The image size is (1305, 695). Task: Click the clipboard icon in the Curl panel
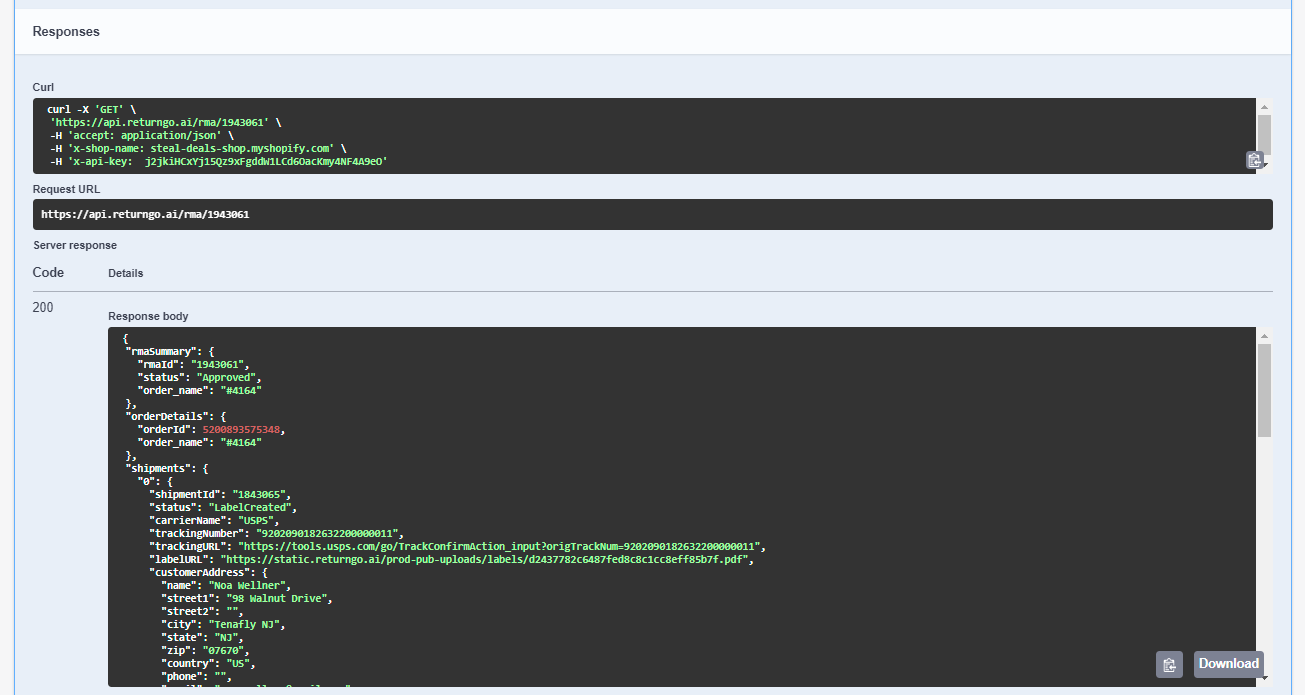click(1255, 160)
